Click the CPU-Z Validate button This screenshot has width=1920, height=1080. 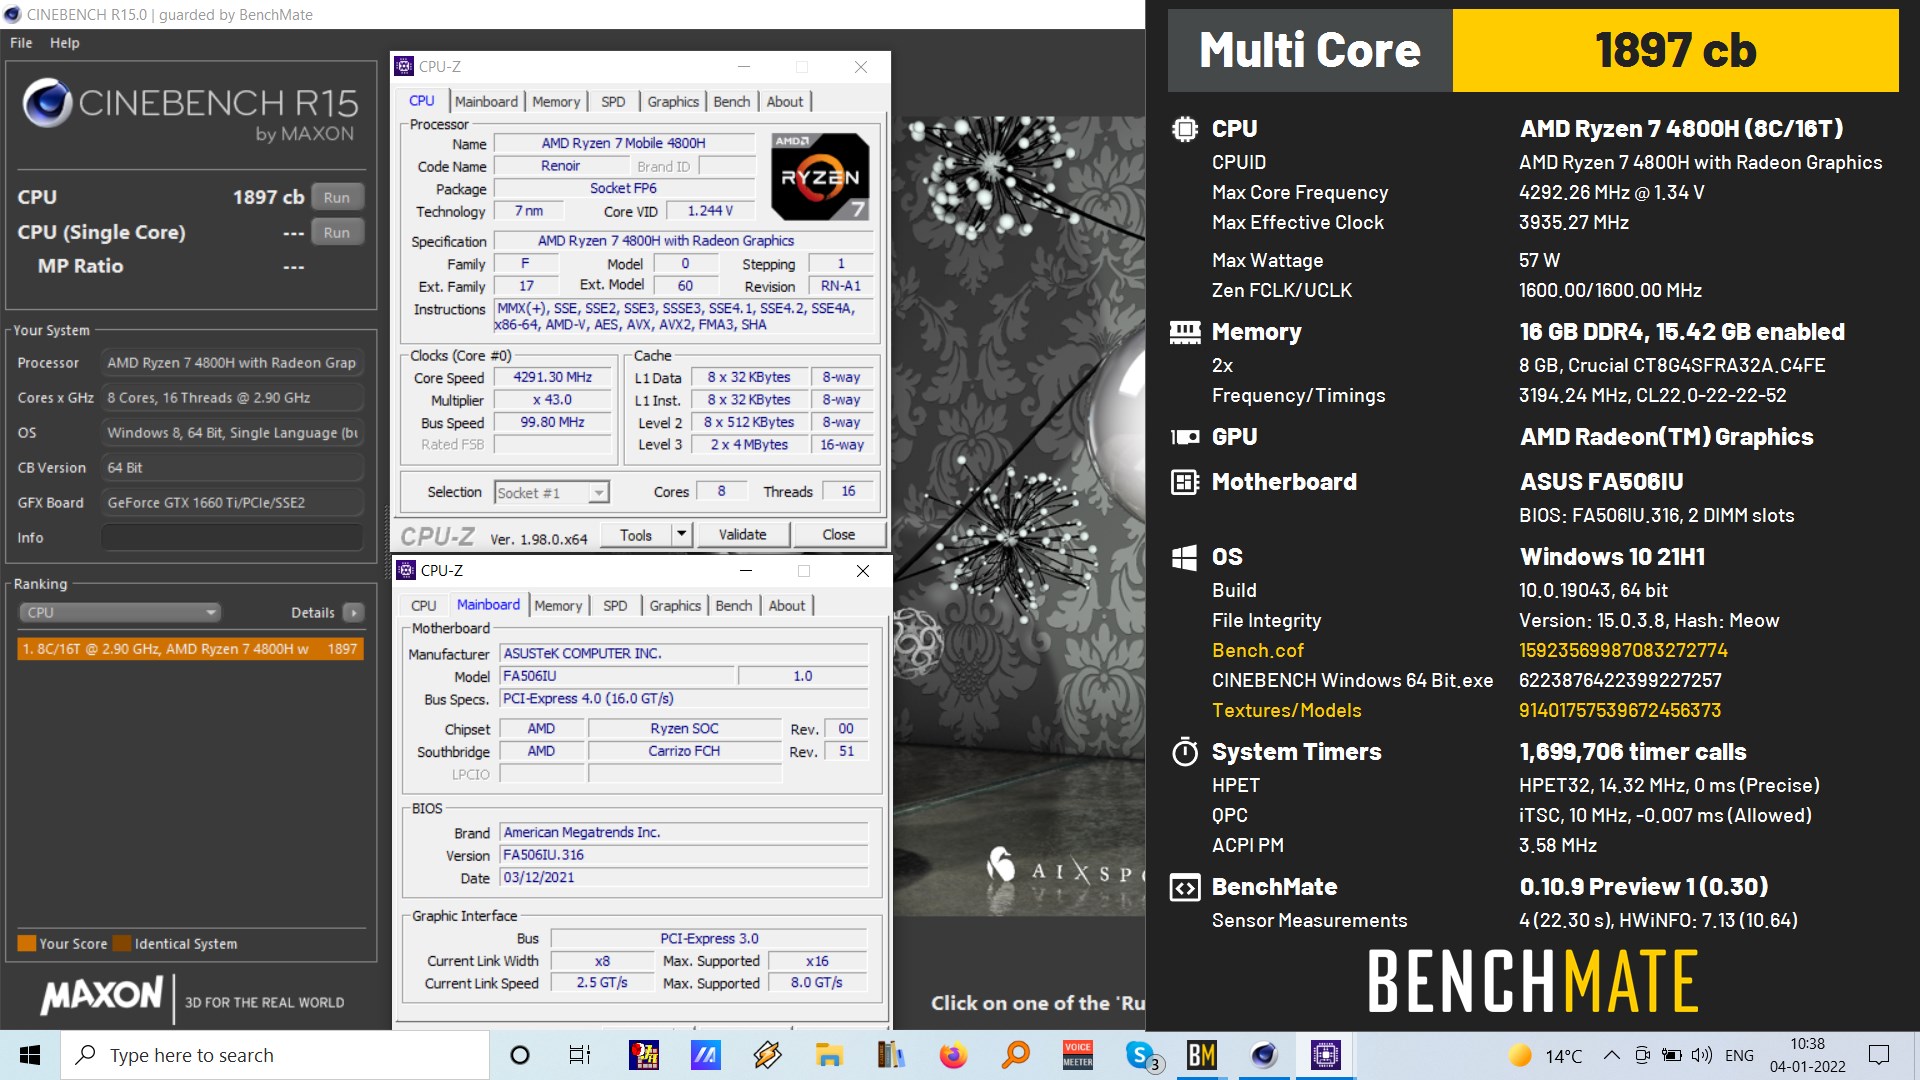[x=742, y=535]
